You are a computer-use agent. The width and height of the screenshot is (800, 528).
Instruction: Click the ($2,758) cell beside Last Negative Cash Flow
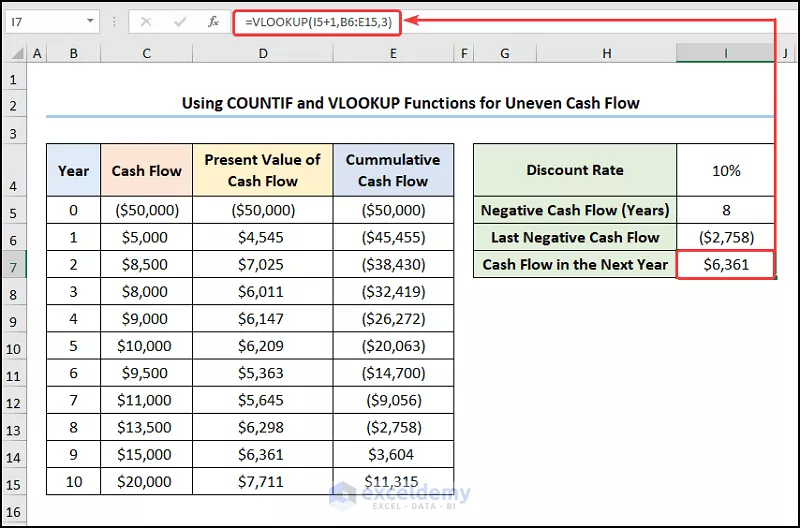pos(726,237)
